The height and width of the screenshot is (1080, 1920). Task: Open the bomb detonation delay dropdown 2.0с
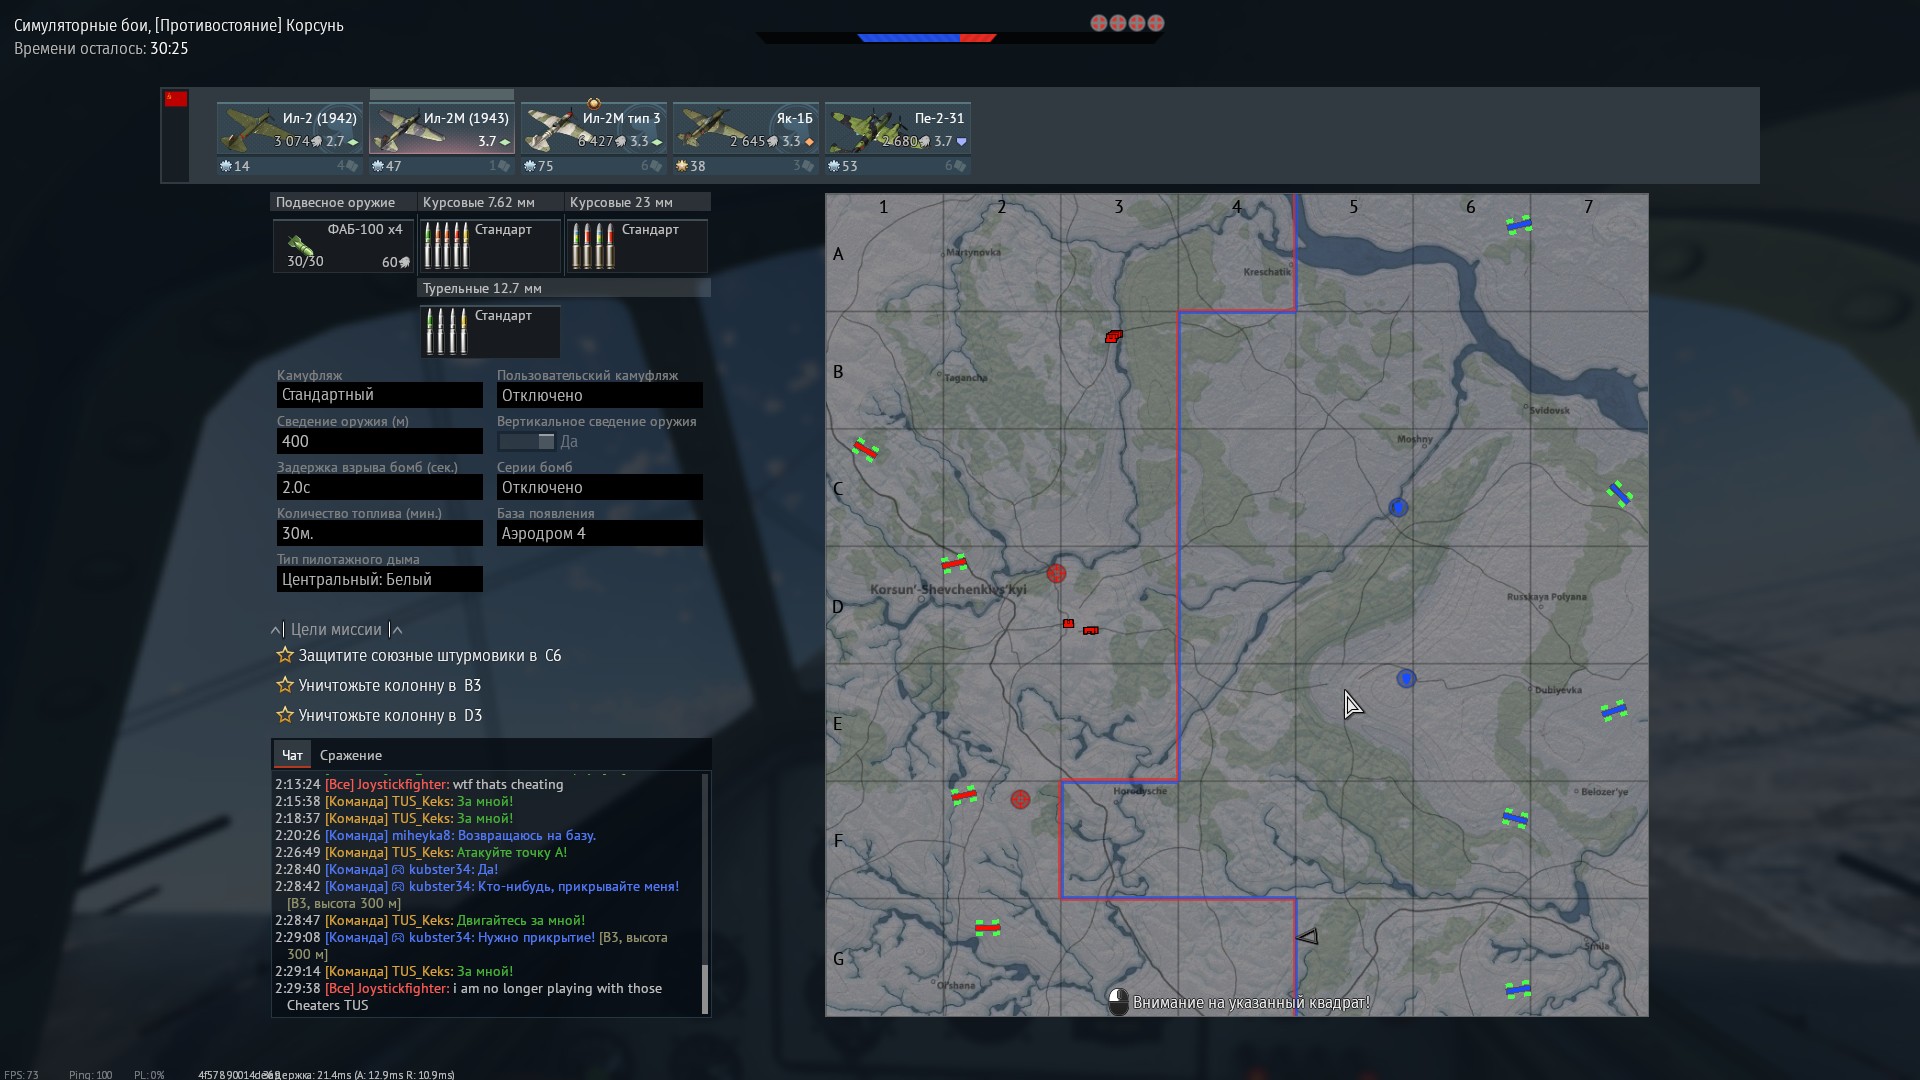pos(379,487)
